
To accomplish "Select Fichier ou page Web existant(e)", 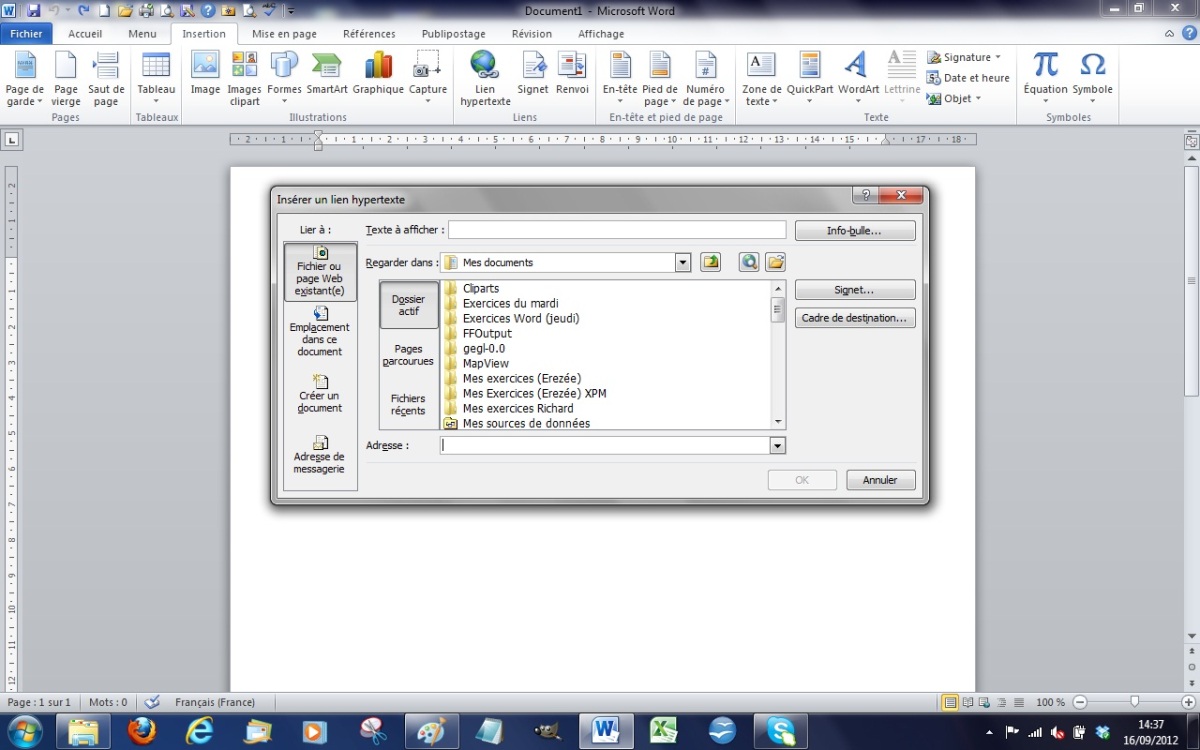I will 320,272.
